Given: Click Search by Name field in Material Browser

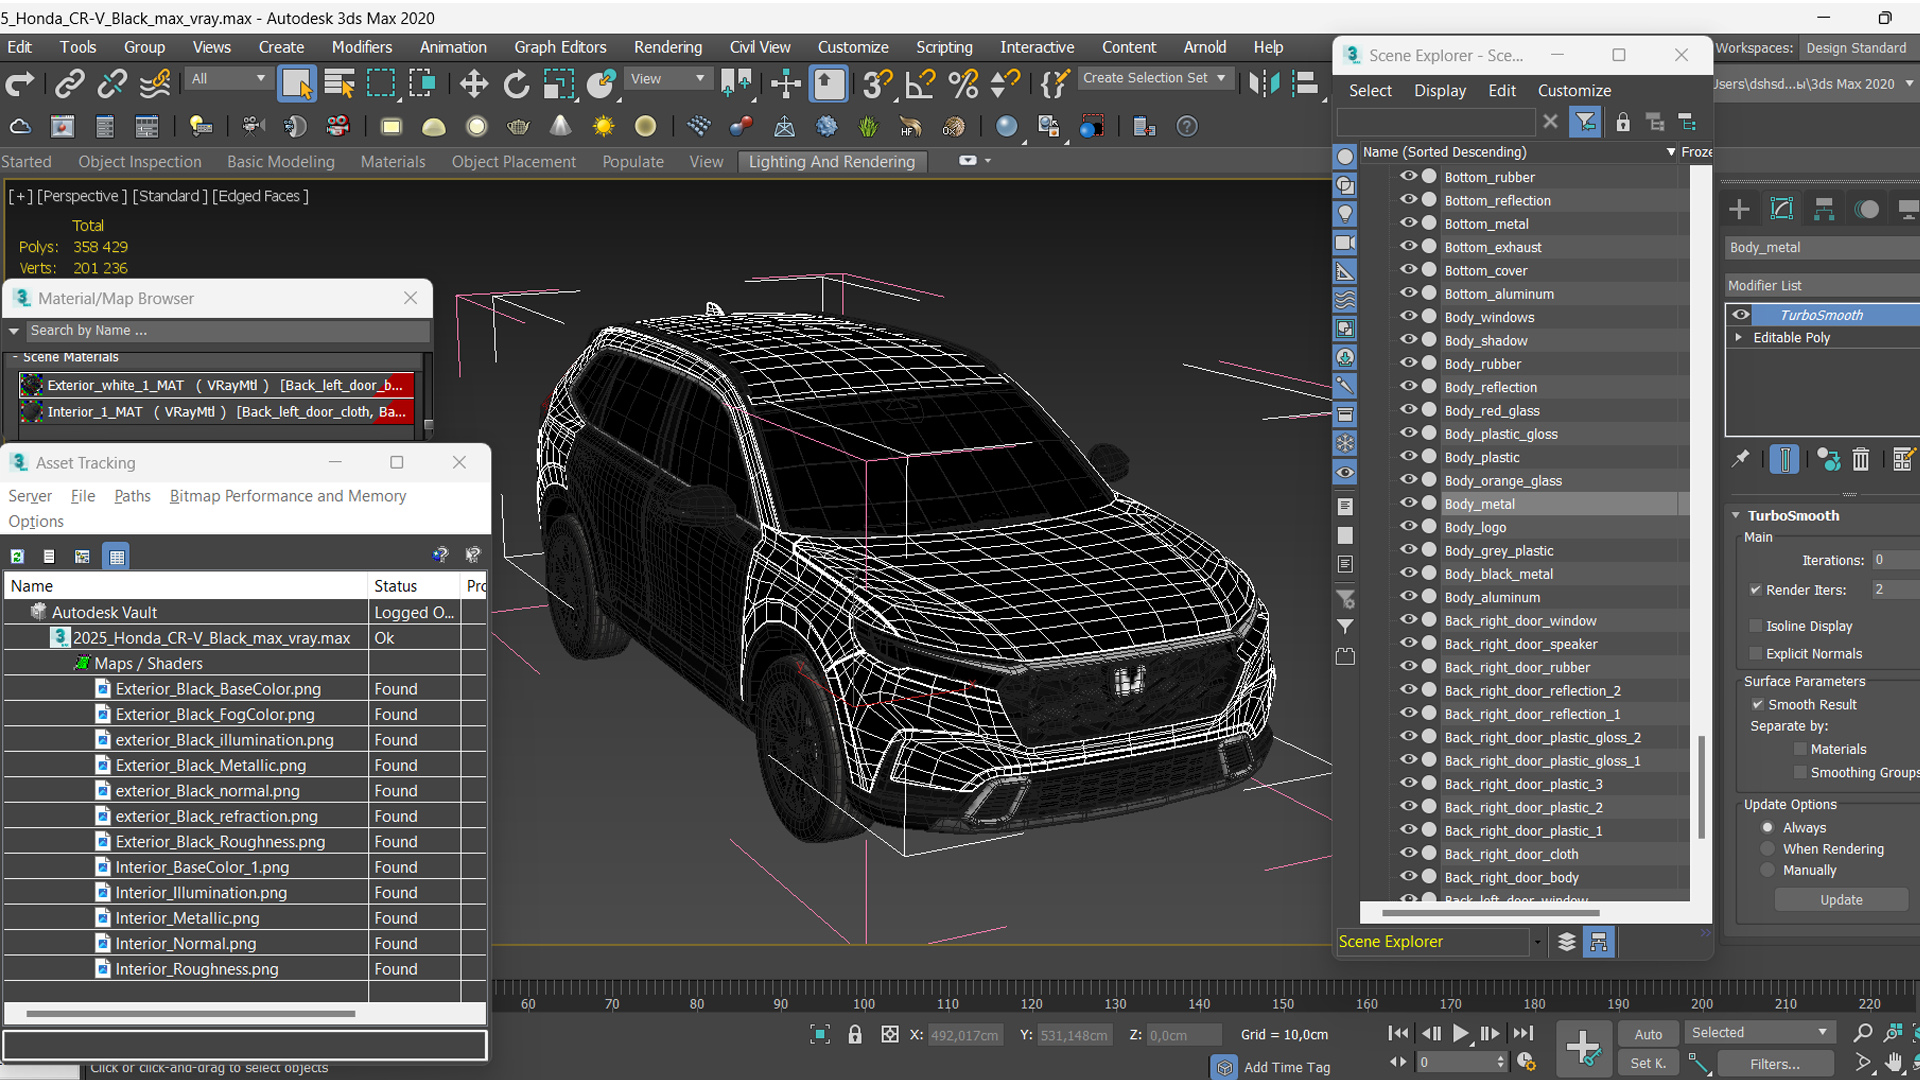Looking at the screenshot, I should (228, 331).
